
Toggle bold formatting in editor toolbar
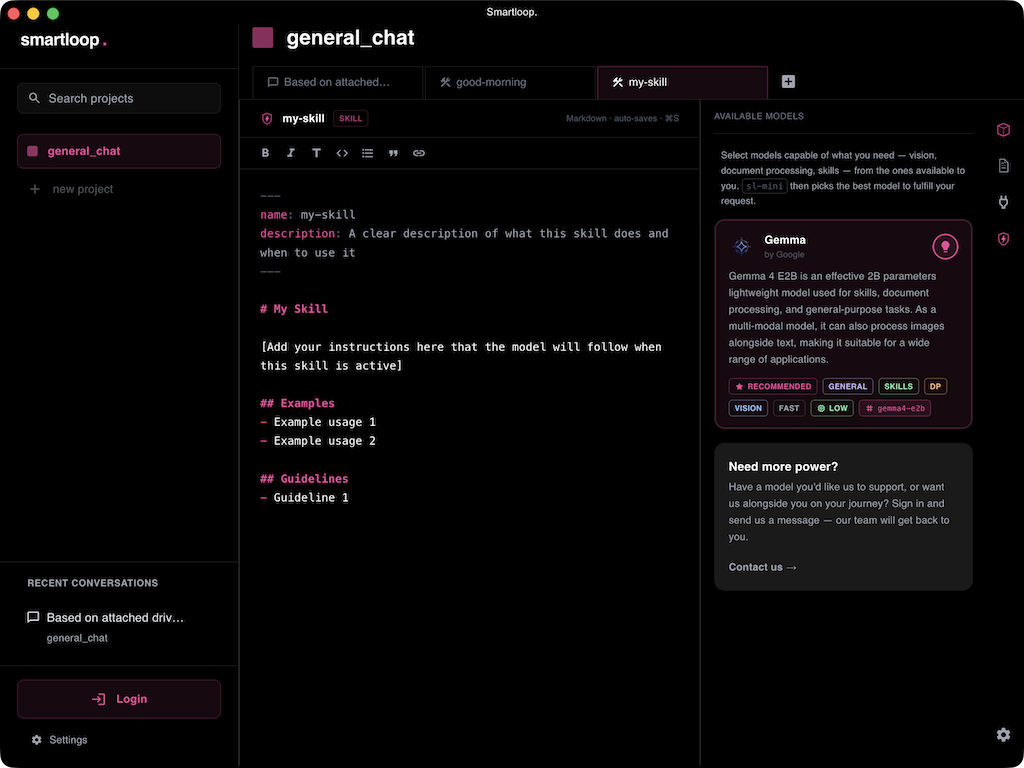pyautogui.click(x=265, y=153)
